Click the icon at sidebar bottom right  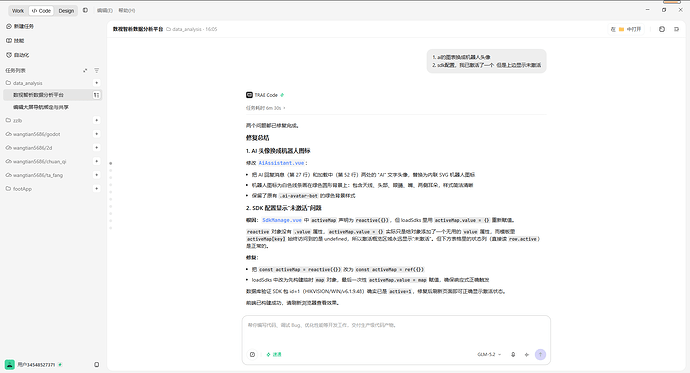coord(96,364)
